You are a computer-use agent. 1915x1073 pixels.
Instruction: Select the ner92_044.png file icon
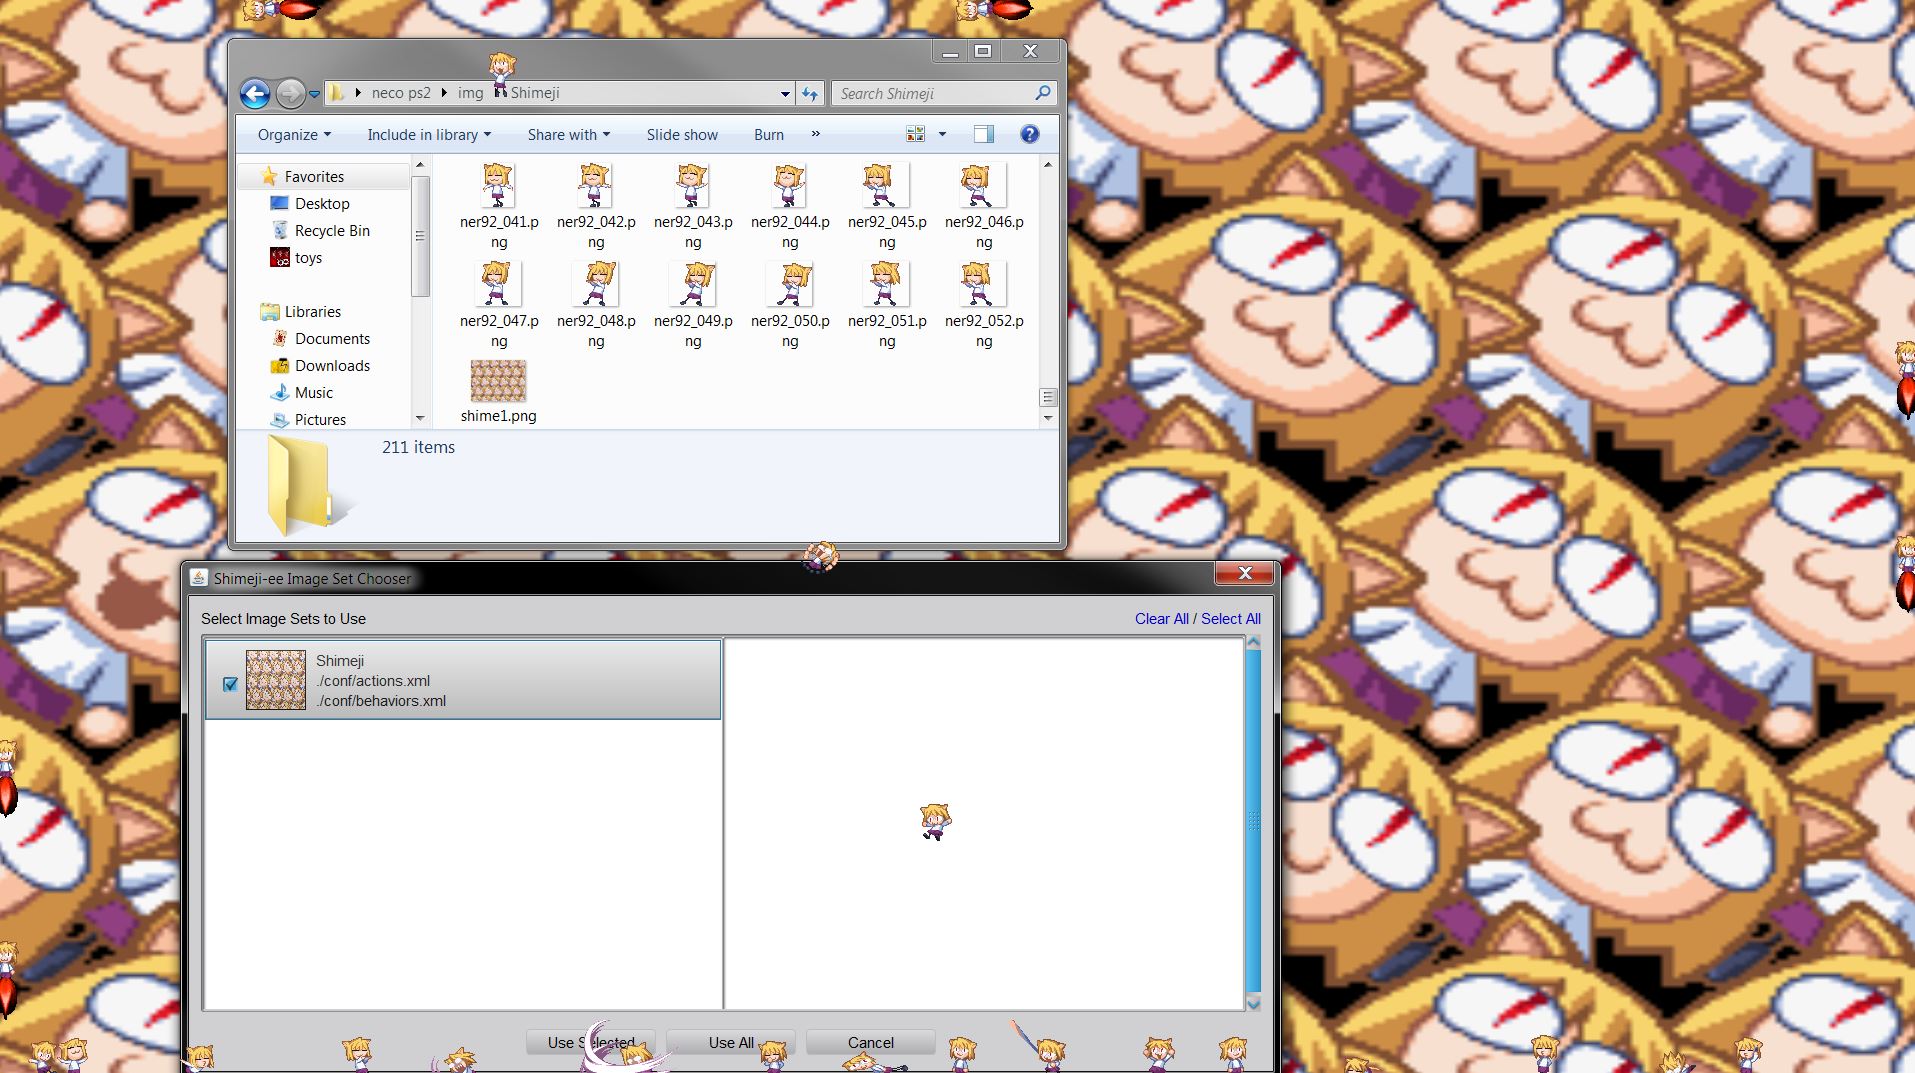click(788, 185)
